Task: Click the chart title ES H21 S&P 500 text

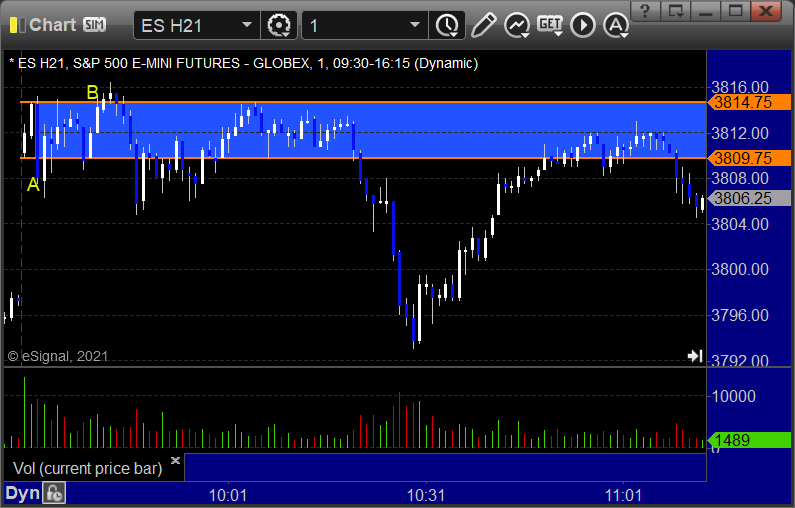Action: (x=243, y=63)
